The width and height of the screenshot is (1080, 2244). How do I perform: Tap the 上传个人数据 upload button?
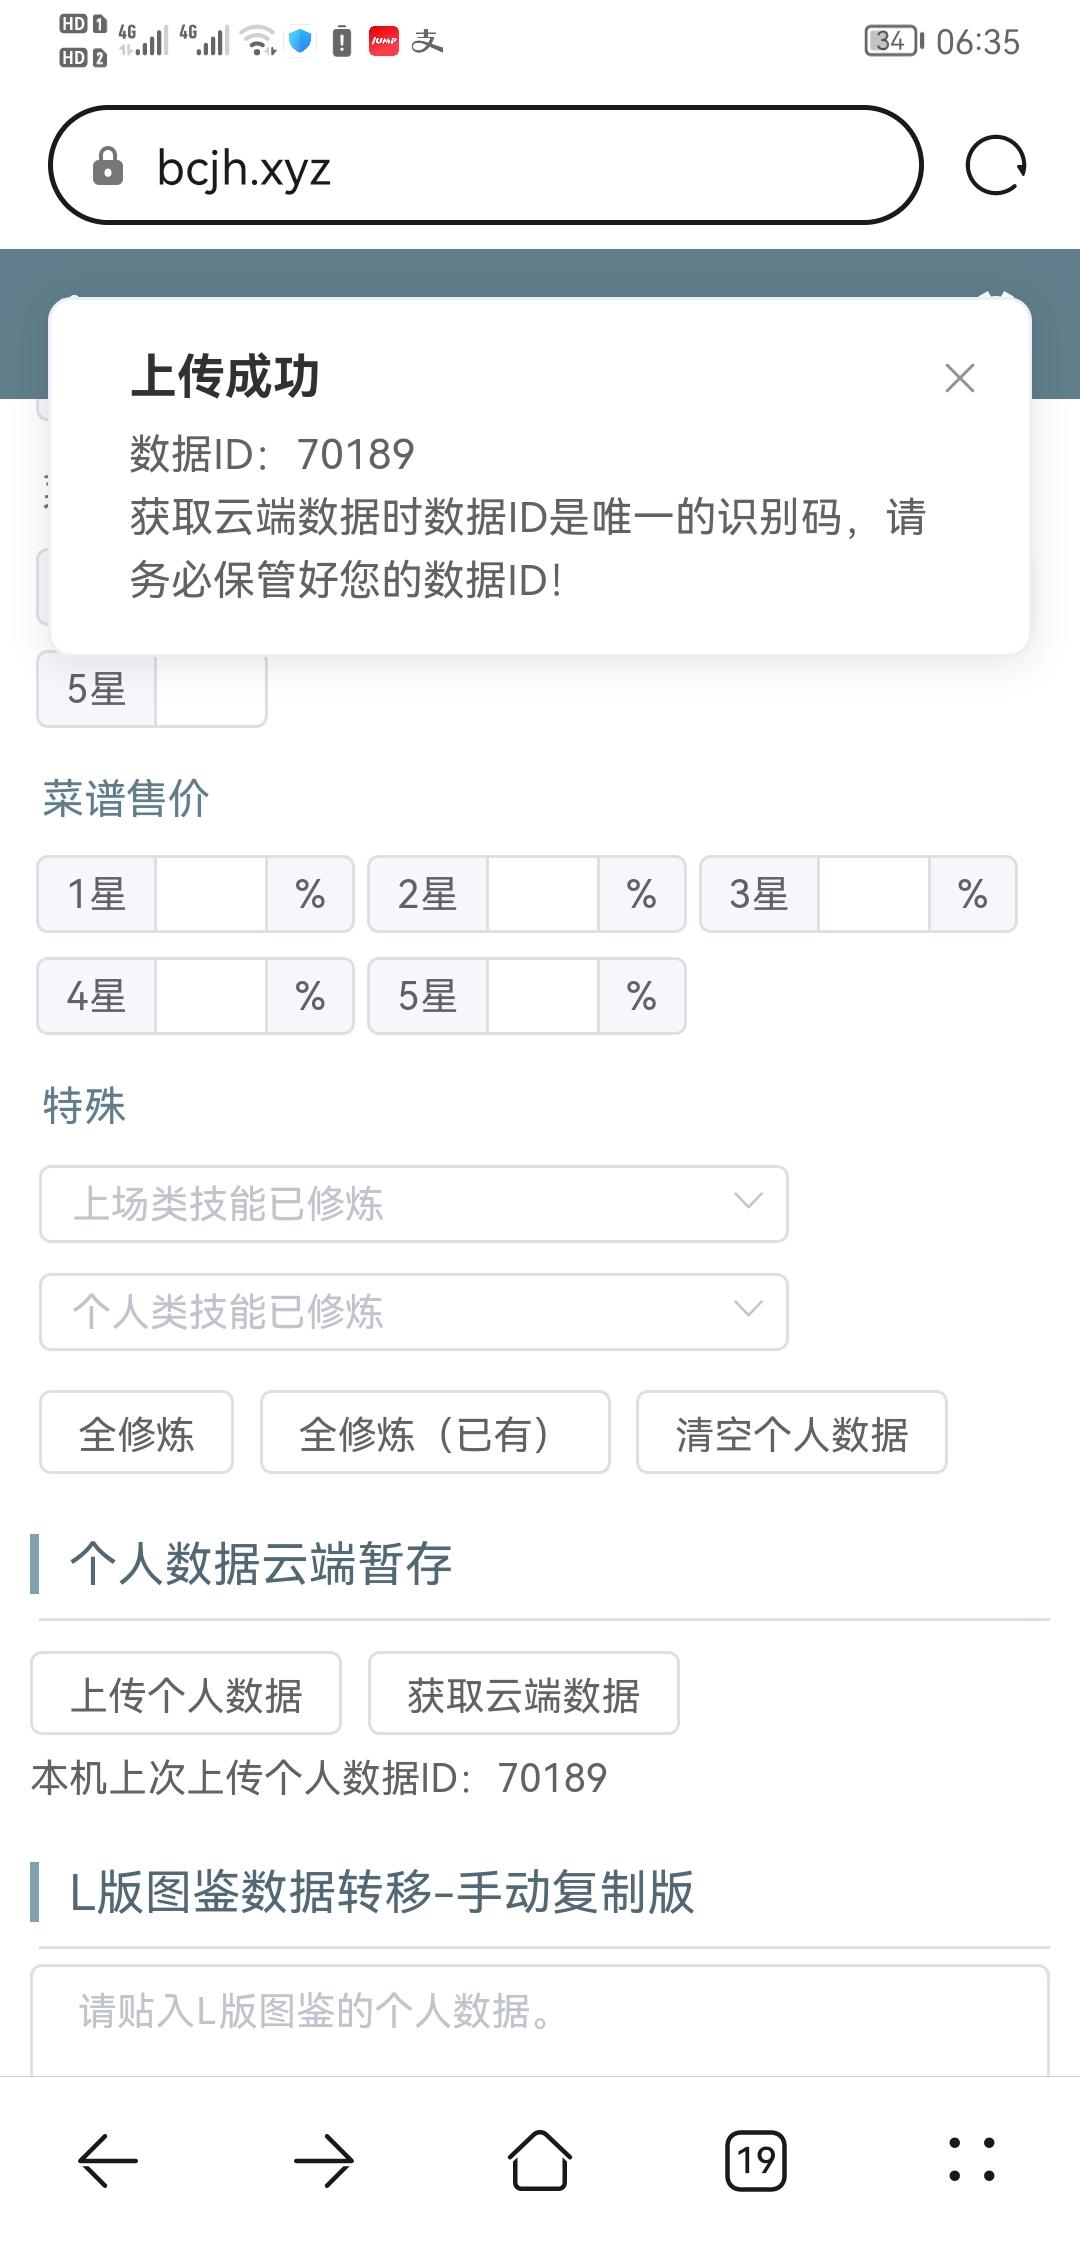pyautogui.click(x=186, y=1694)
